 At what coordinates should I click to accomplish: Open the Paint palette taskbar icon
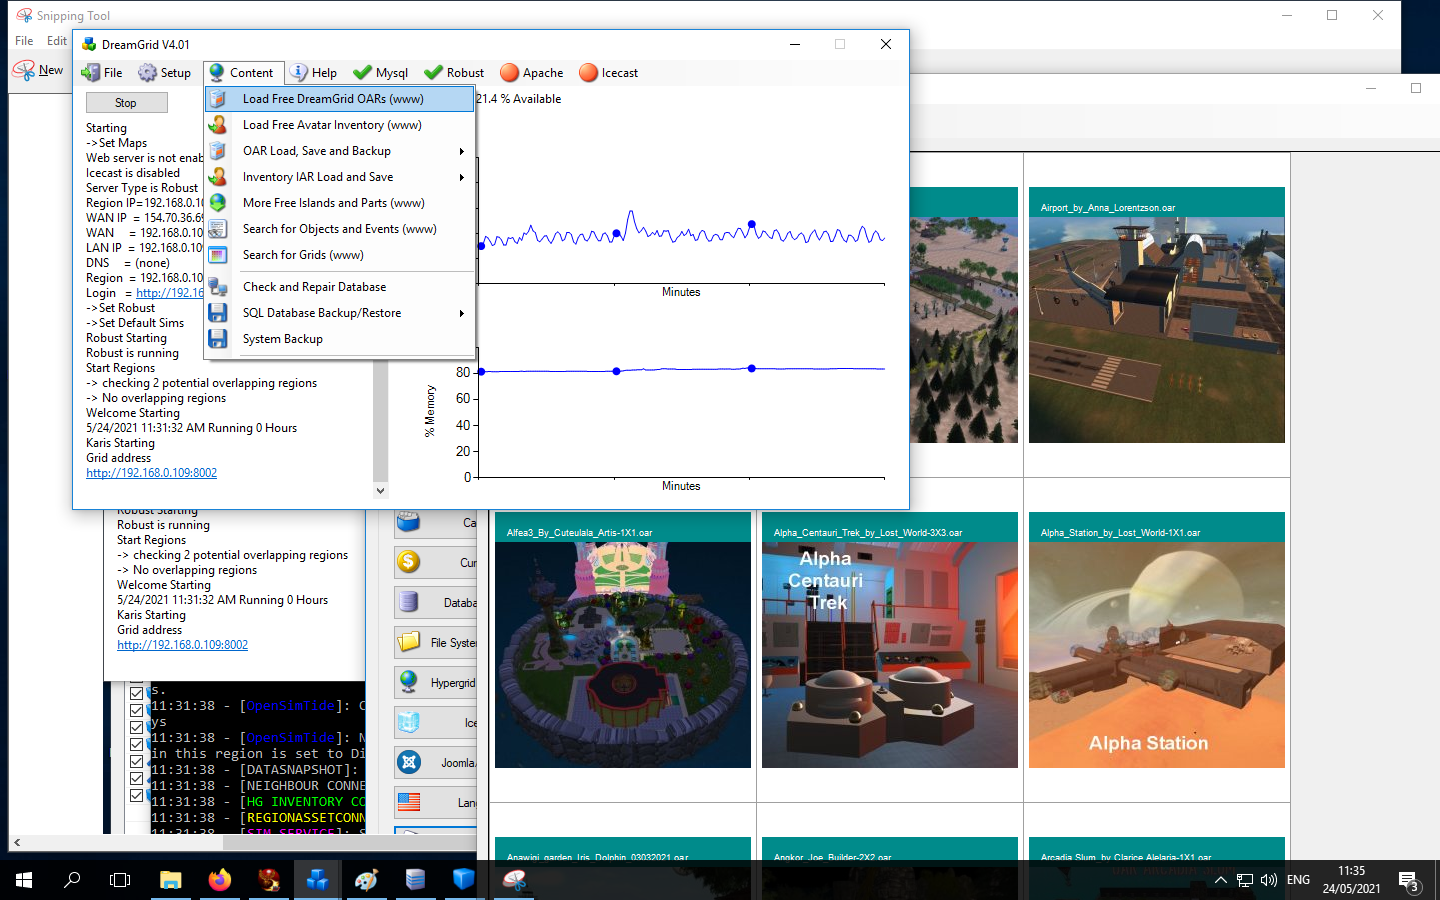tap(366, 880)
